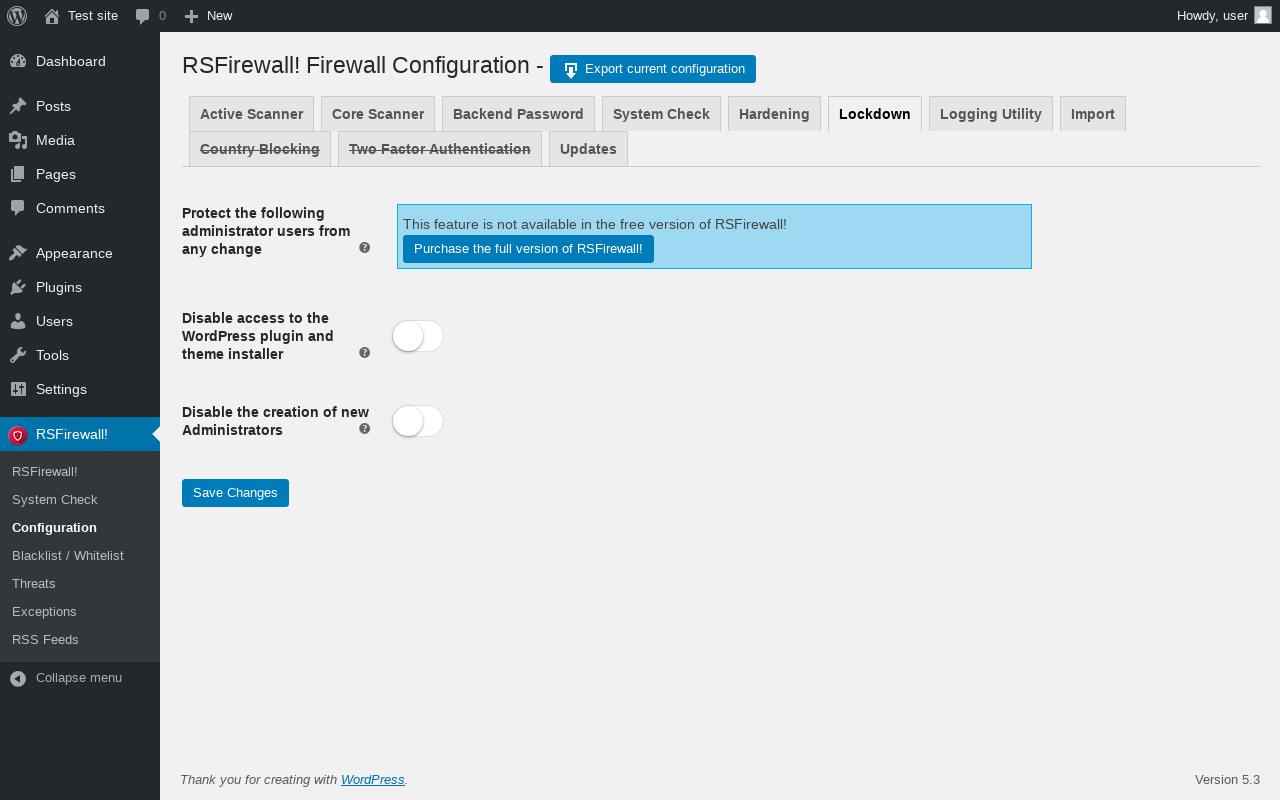
Task: Open the Plugins menu label
Action: coord(59,287)
